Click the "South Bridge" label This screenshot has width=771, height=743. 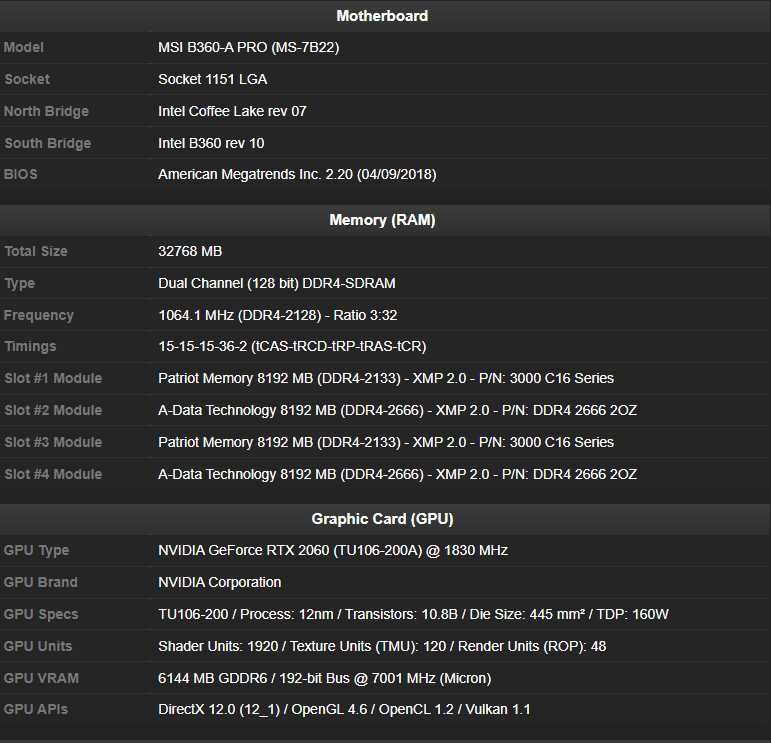tap(47, 144)
